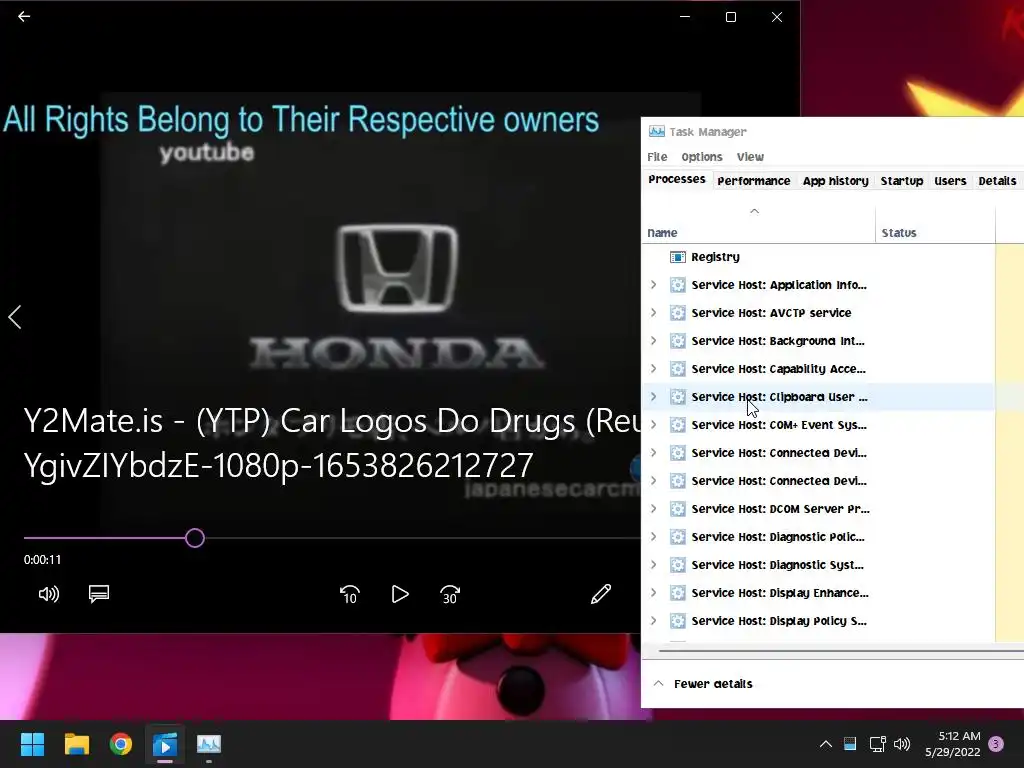Switch to the Users tab

click(x=950, y=181)
